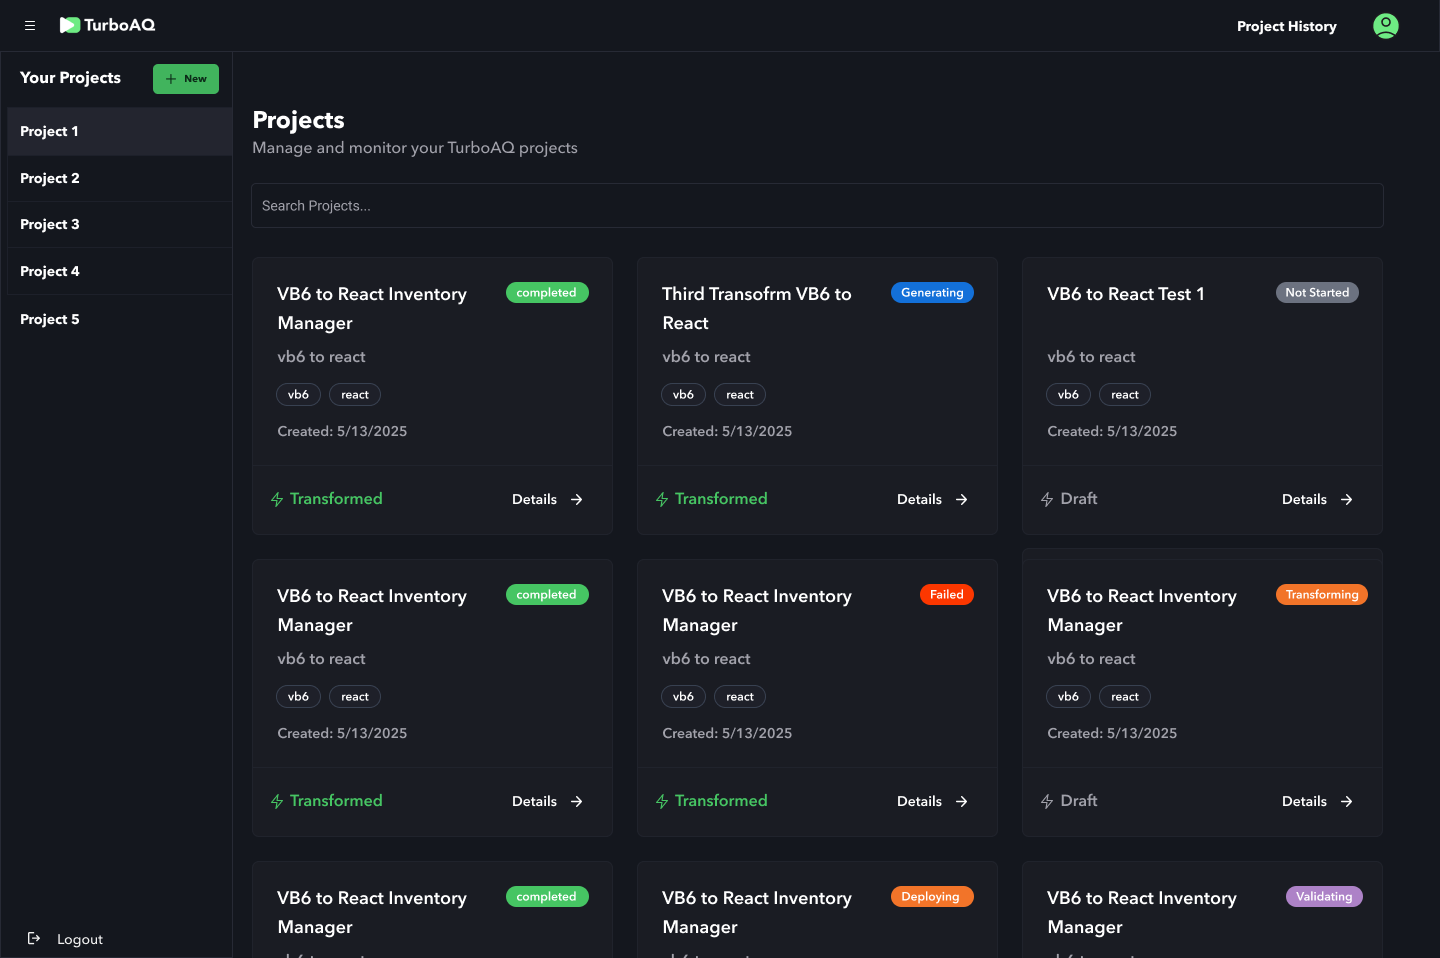1440x958 pixels.
Task: Open Details of the Failed project card
Action: click(932, 801)
